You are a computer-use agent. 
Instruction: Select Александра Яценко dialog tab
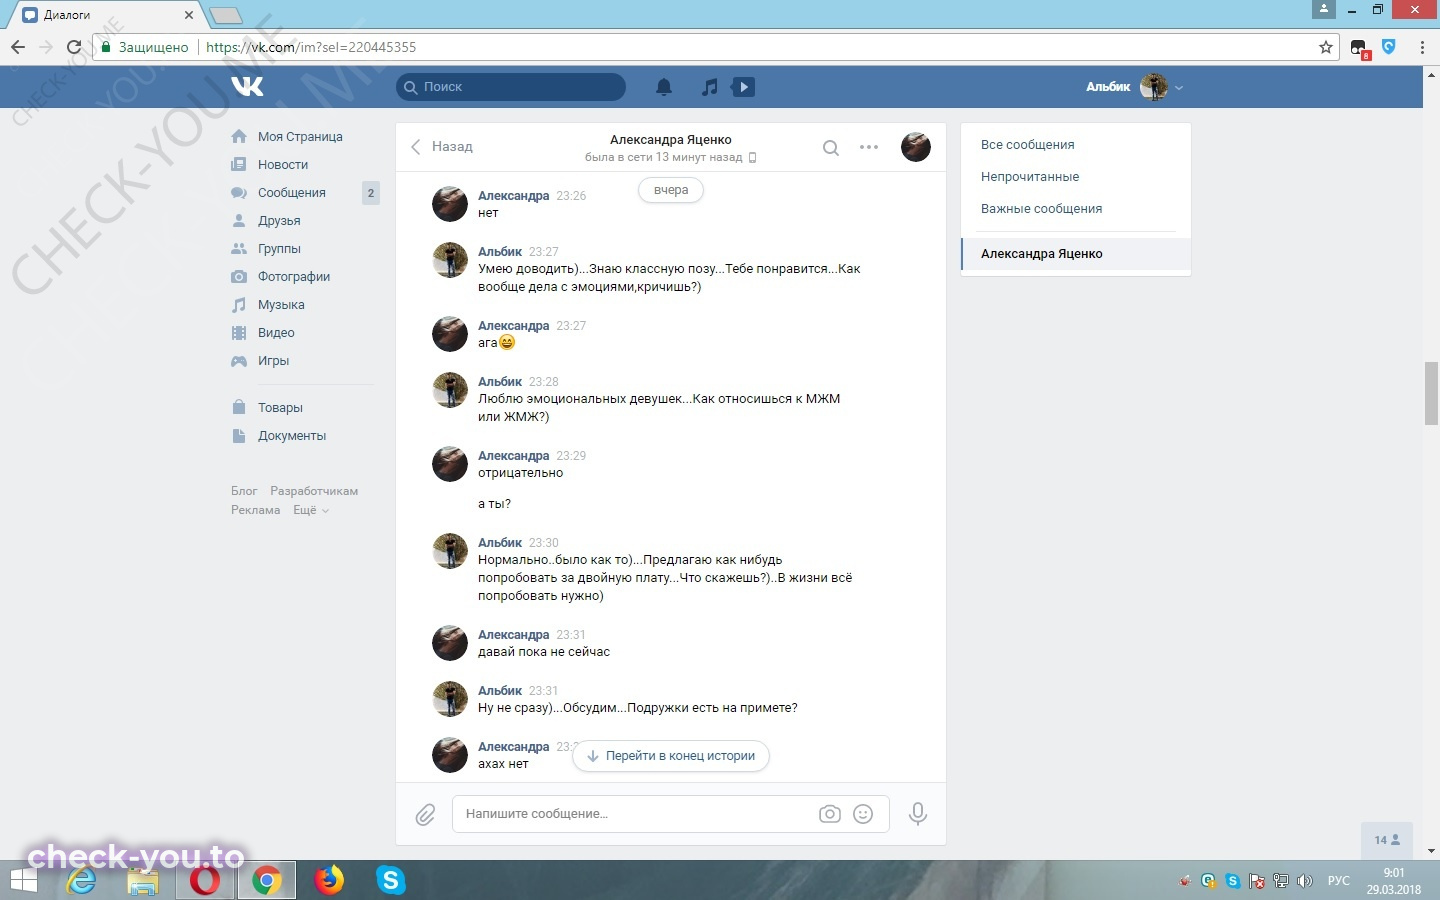1076,254
